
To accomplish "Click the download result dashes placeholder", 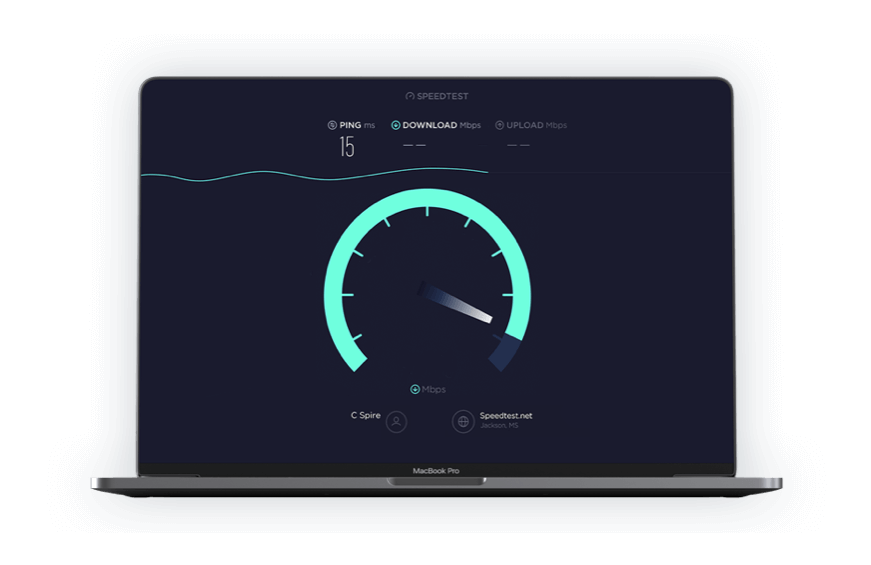I will (x=414, y=145).
